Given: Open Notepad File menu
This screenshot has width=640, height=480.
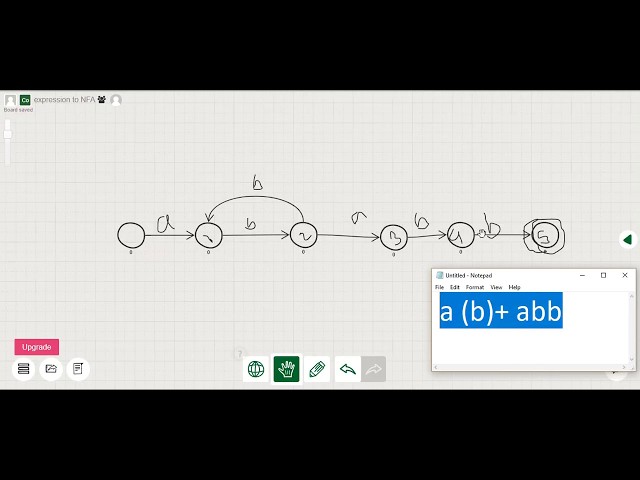Looking at the screenshot, I should (x=440, y=287).
